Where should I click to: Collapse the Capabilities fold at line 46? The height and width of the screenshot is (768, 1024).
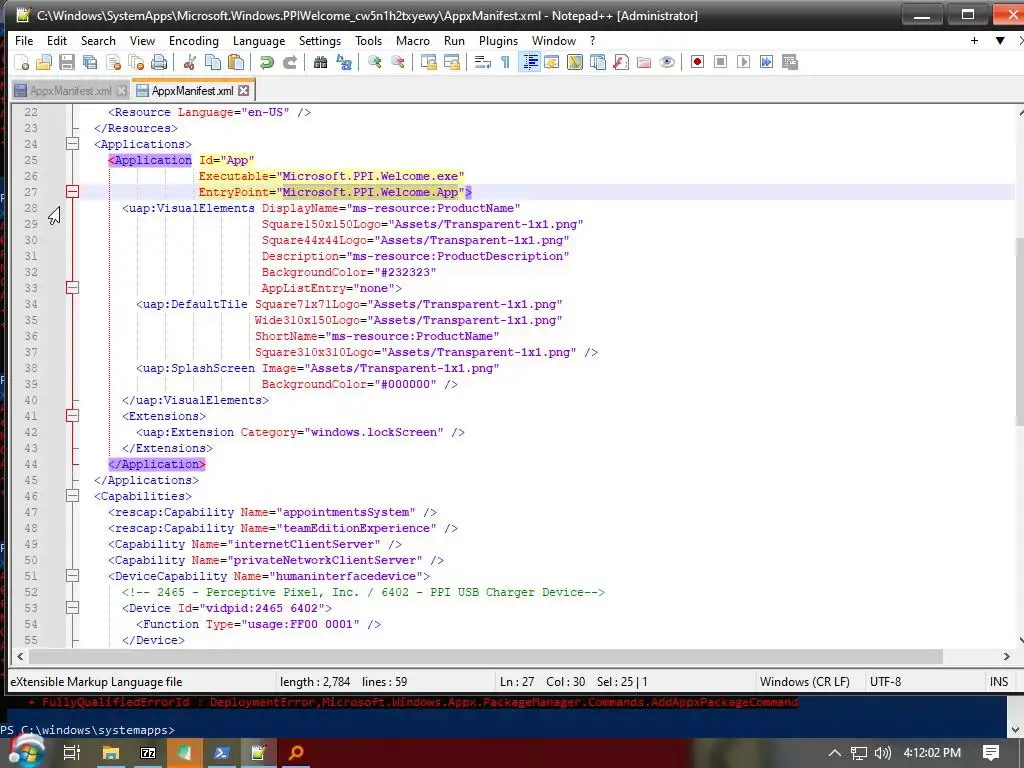tap(72, 496)
